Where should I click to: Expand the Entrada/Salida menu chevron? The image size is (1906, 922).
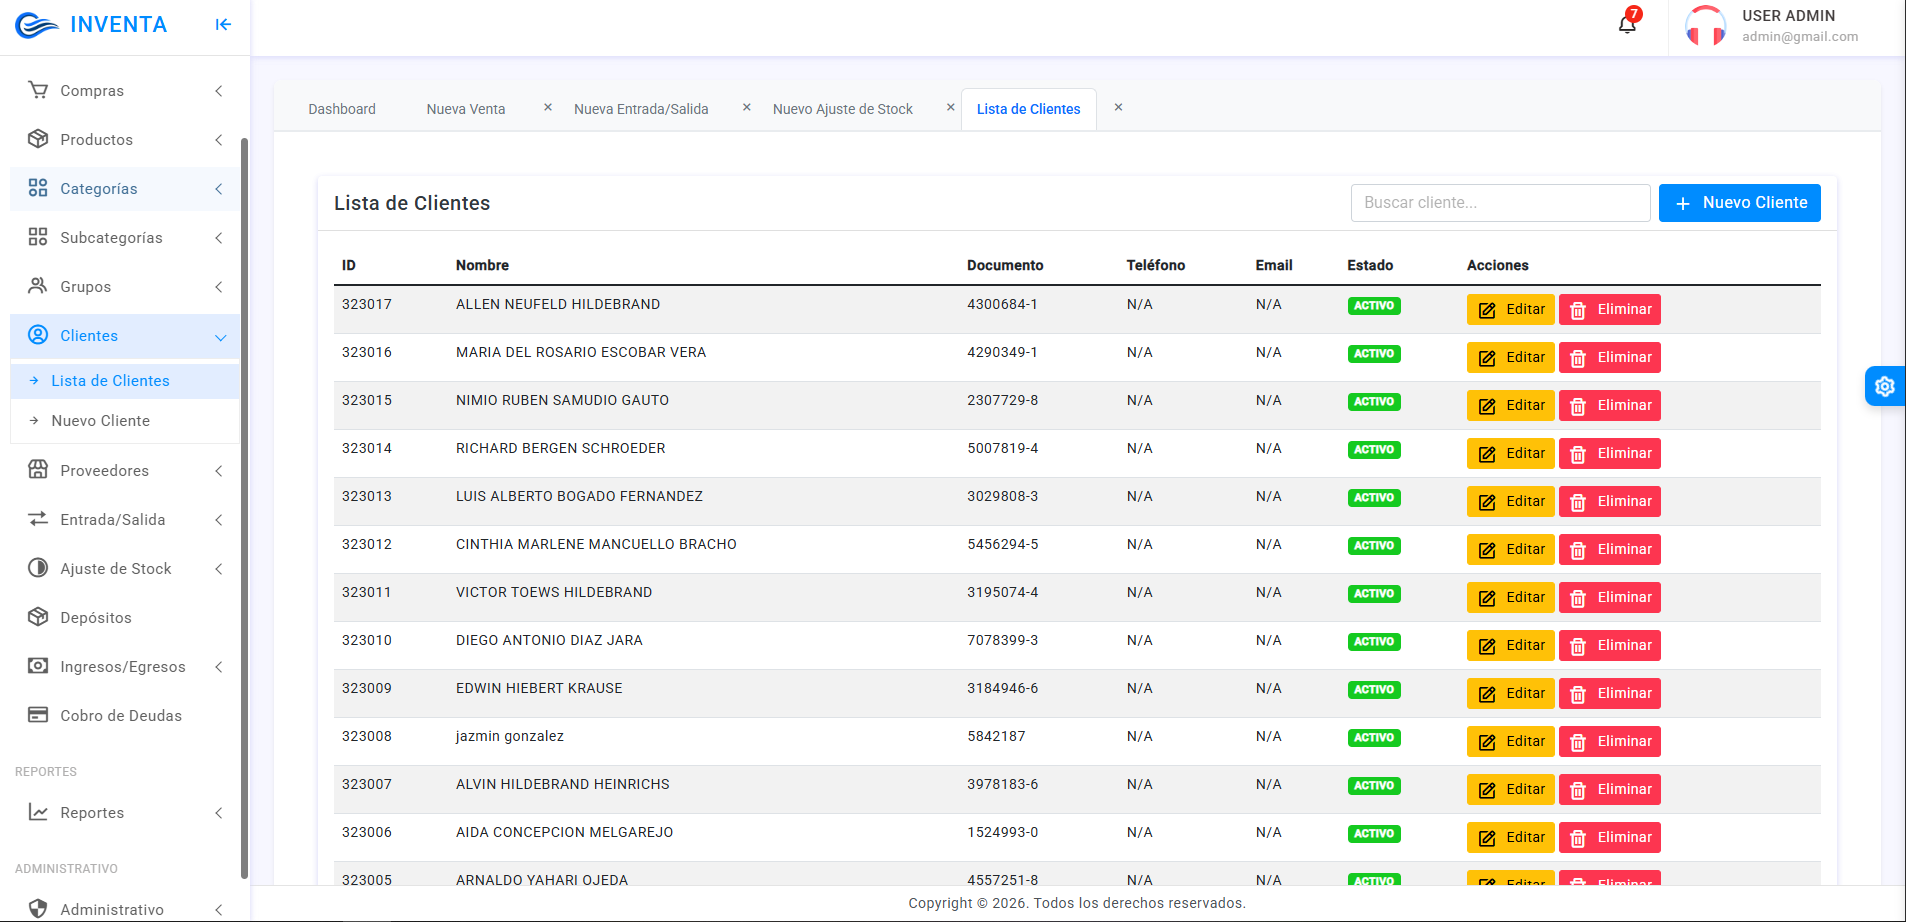click(x=218, y=520)
